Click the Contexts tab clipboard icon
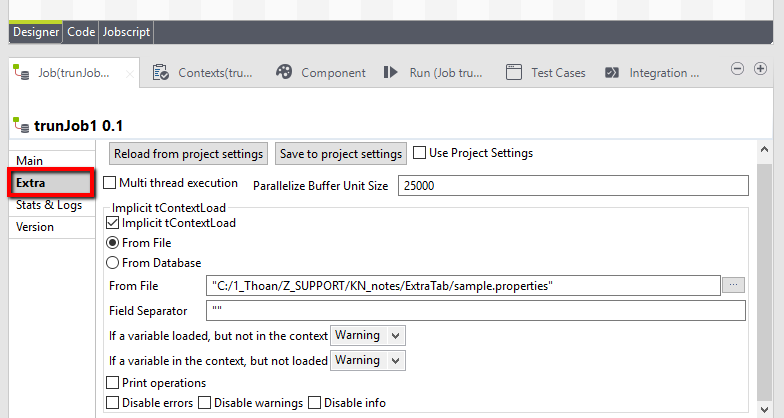Image resolution: width=784 pixels, height=418 pixels. pyautogui.click(x=160, y=73)
